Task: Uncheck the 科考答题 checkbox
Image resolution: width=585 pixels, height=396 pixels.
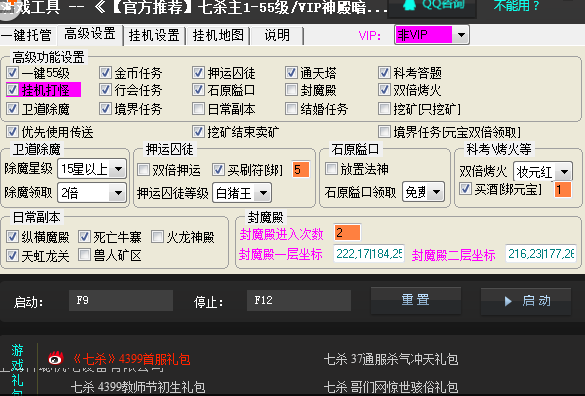Action: 384,72
